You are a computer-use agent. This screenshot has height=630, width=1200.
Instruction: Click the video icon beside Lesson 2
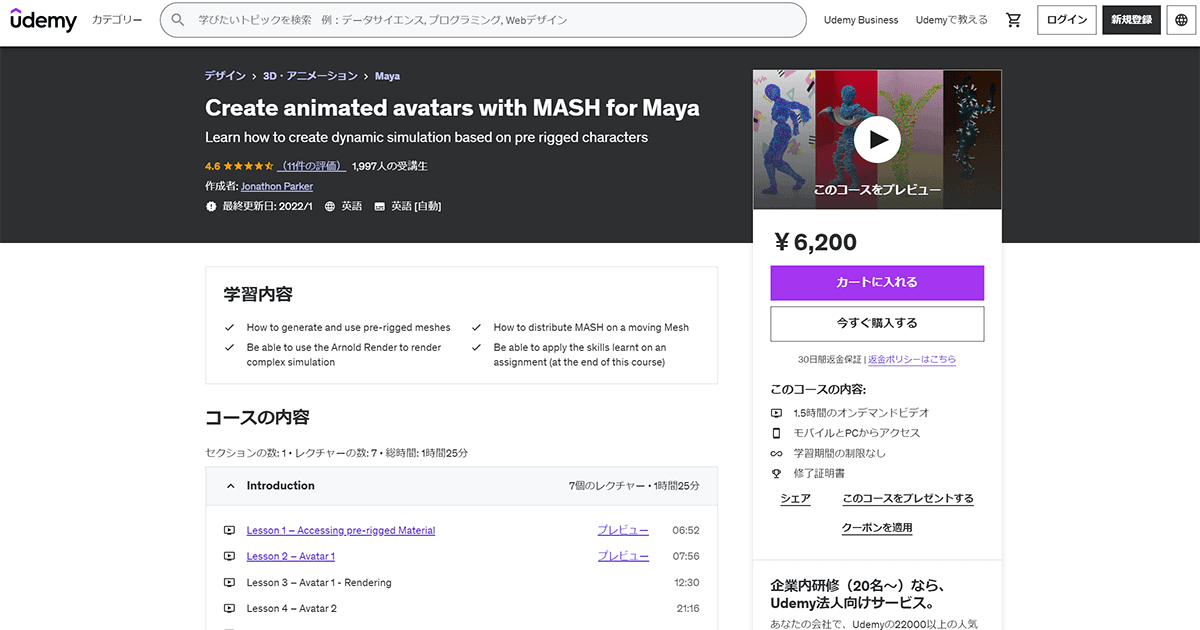(229, 556)
